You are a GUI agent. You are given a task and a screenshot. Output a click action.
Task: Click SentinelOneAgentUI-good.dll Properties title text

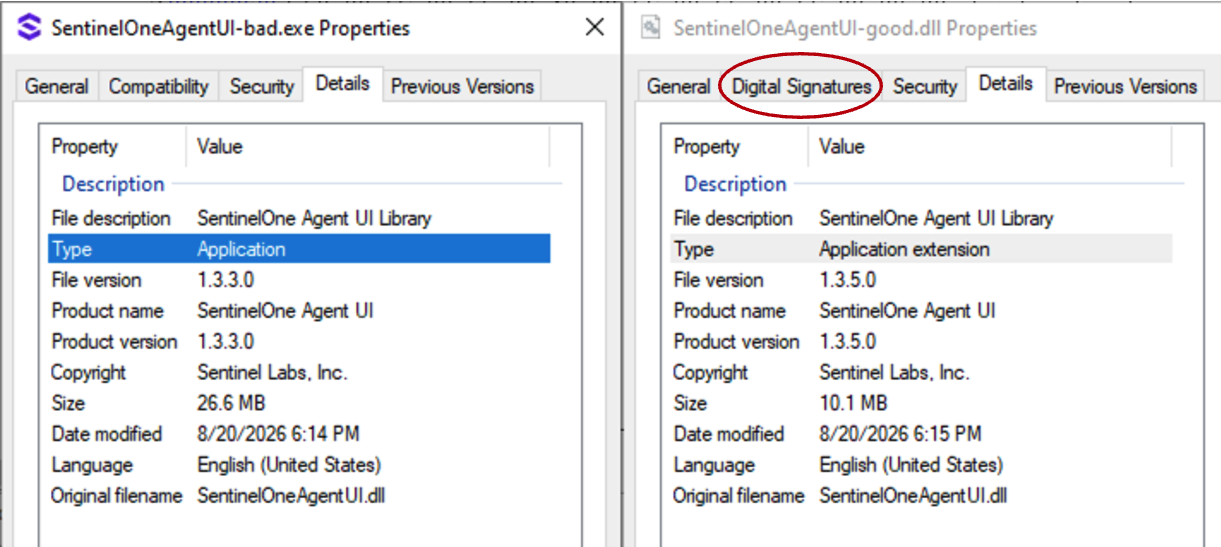pyautogui.click(x=856, y=28)
